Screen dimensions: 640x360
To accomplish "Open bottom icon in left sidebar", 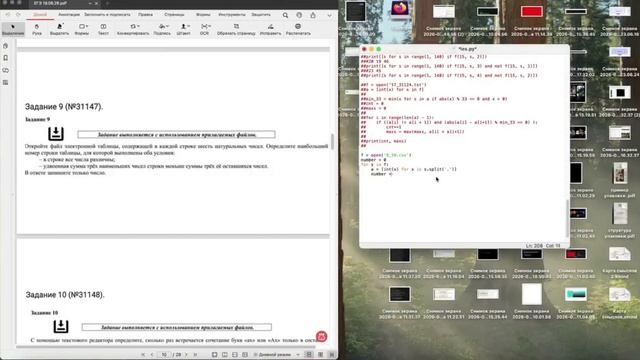I will point(6,82).
